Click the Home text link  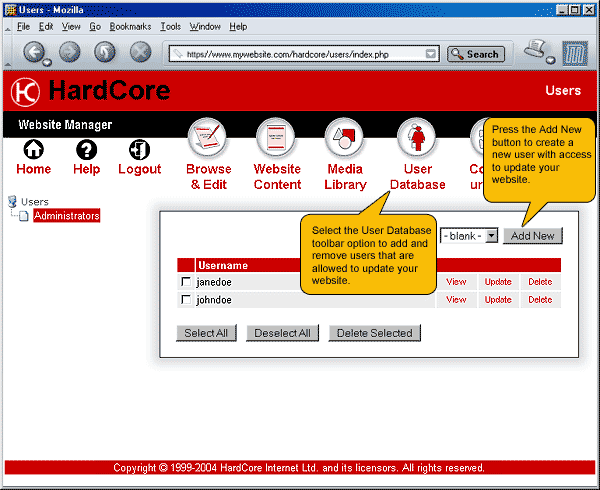[34, 169]
